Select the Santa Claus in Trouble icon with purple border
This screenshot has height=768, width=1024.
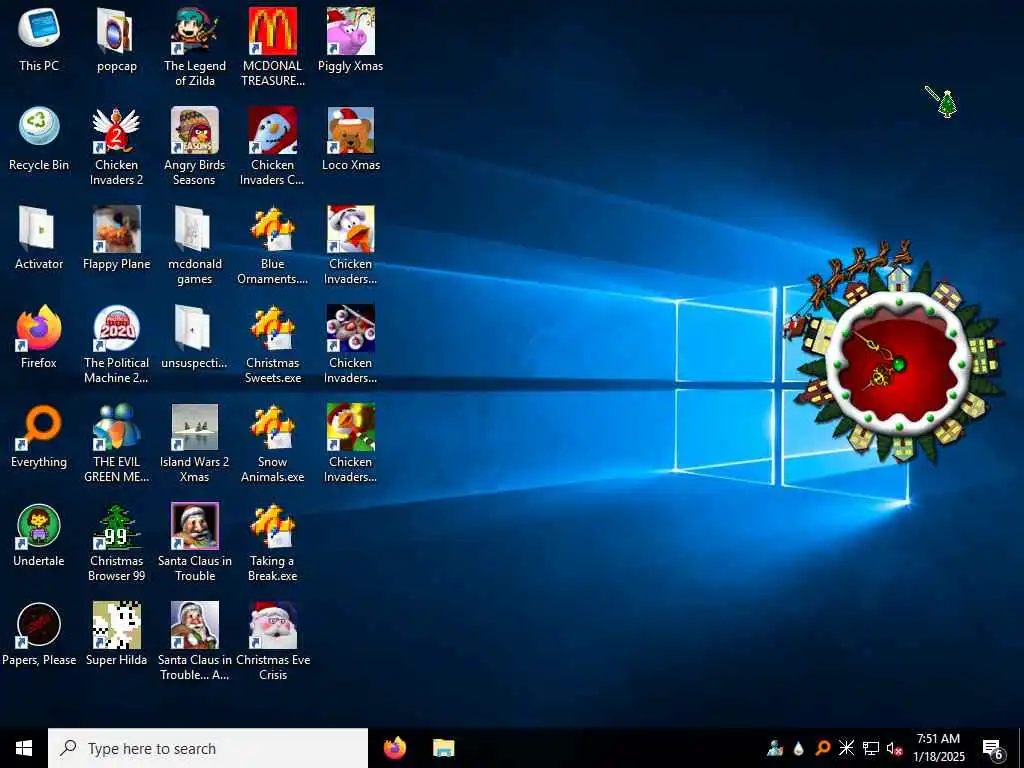[x=195, y=542]
